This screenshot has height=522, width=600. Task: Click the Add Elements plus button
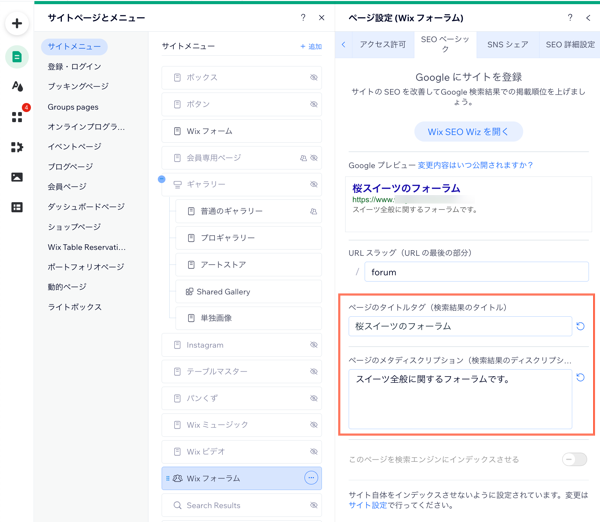17,23
